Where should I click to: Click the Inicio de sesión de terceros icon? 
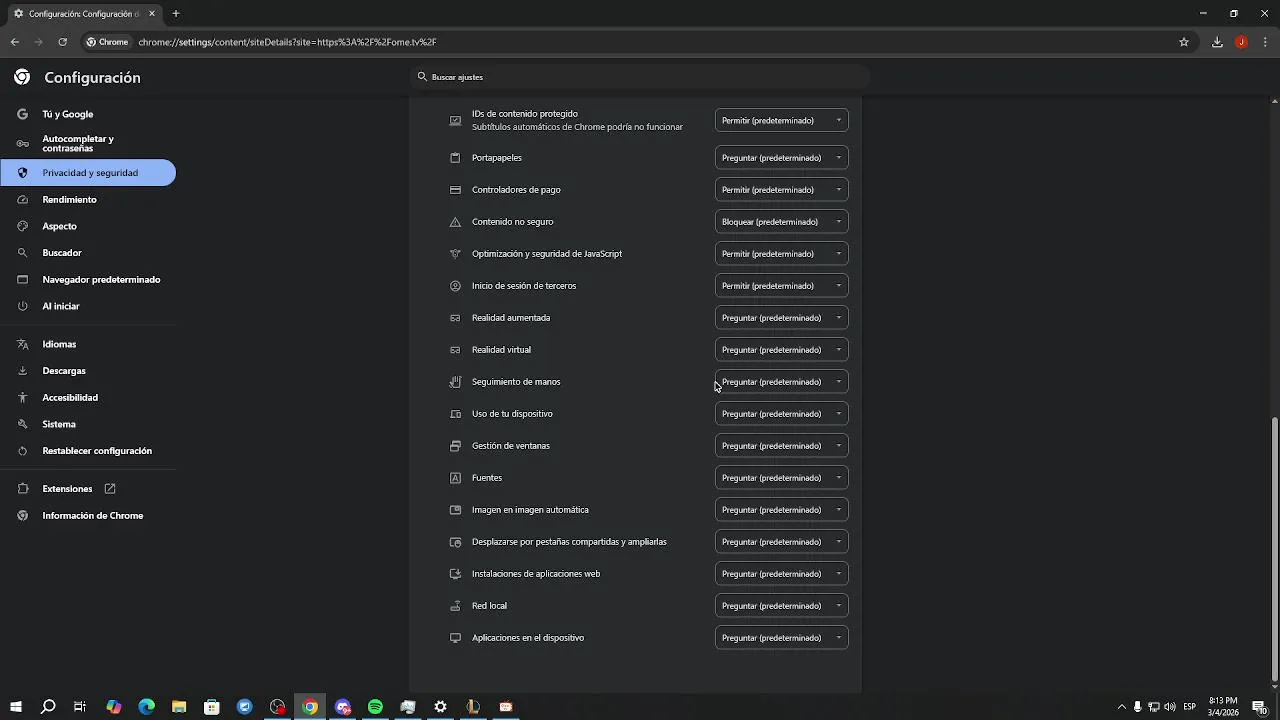pyautogui.click(x=455, y=286)
